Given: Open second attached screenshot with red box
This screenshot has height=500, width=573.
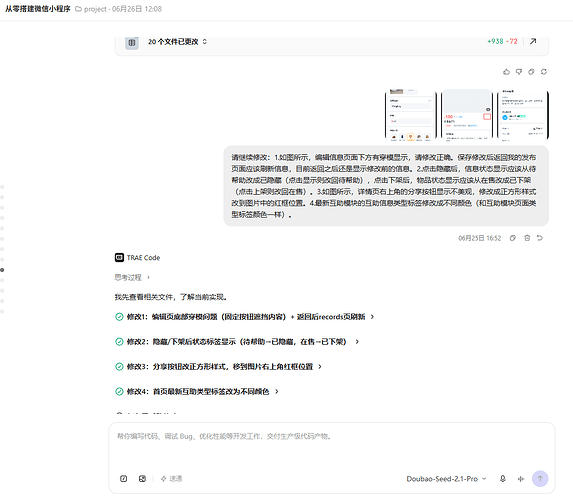Looking at the screenshot, I should click(x=467, y=114).
